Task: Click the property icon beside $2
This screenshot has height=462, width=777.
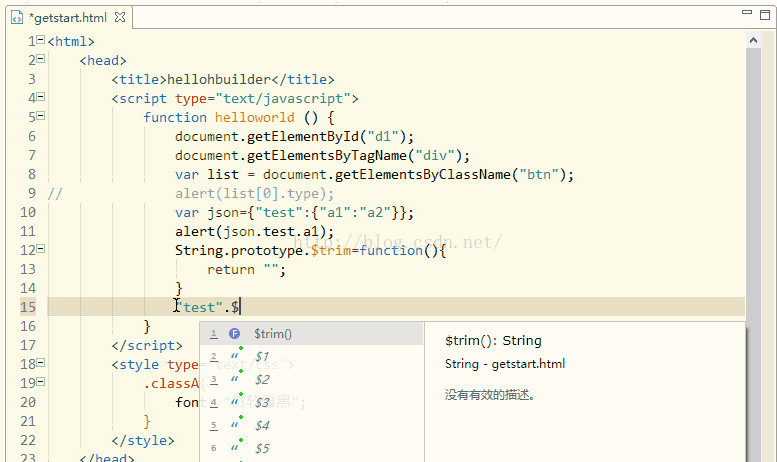Action: [236, 378]
